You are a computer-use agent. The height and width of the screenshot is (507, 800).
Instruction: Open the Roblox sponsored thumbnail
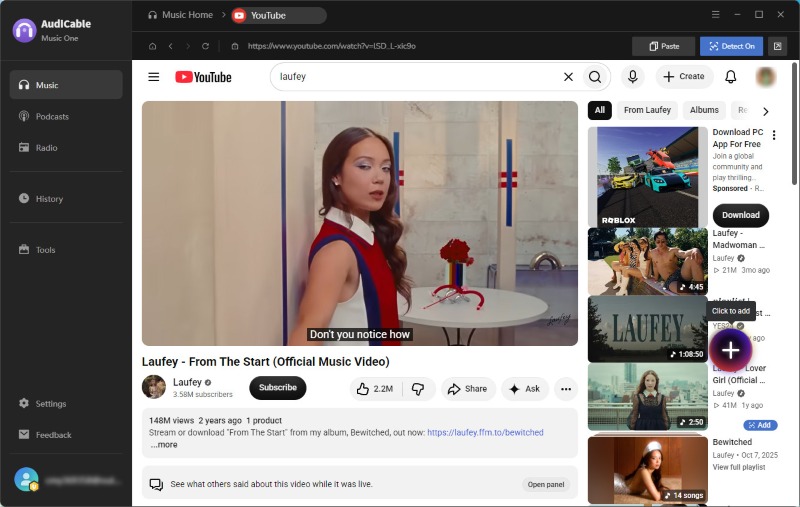[647, 177]
